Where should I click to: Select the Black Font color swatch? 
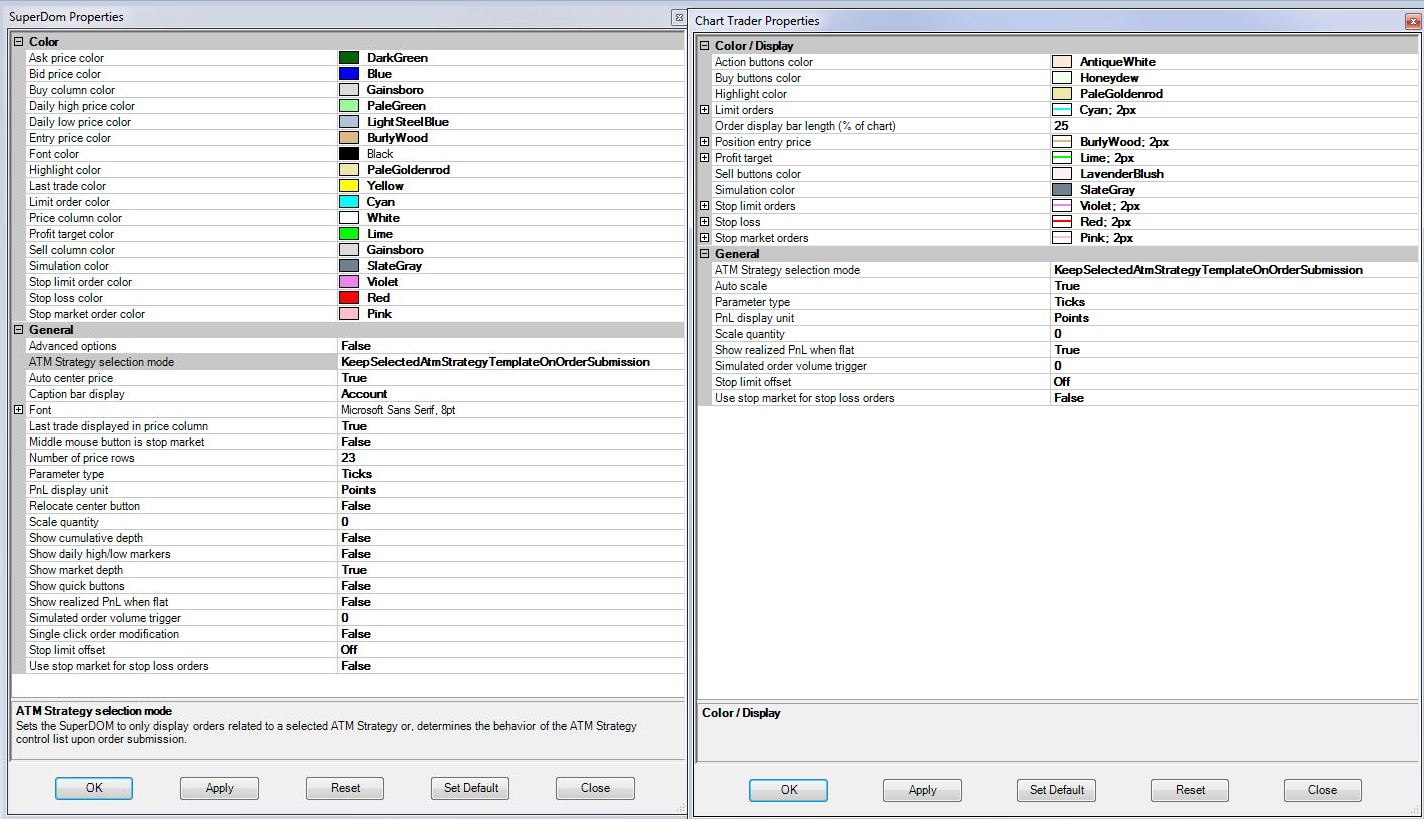349,154
